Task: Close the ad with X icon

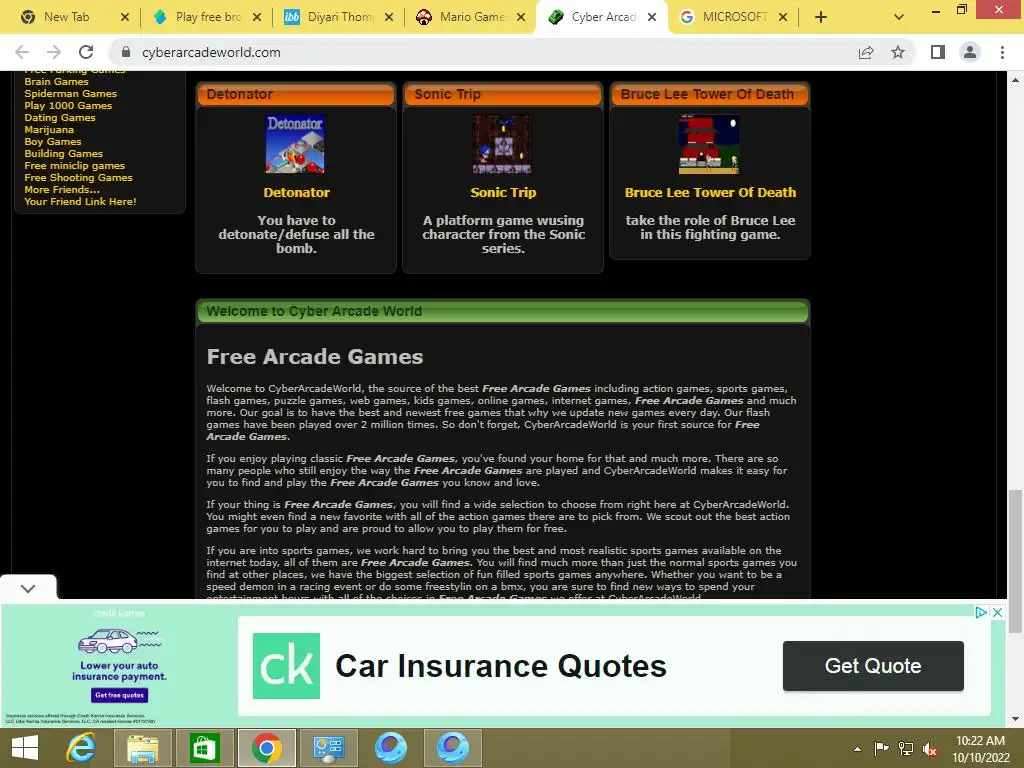Action: 997,613
